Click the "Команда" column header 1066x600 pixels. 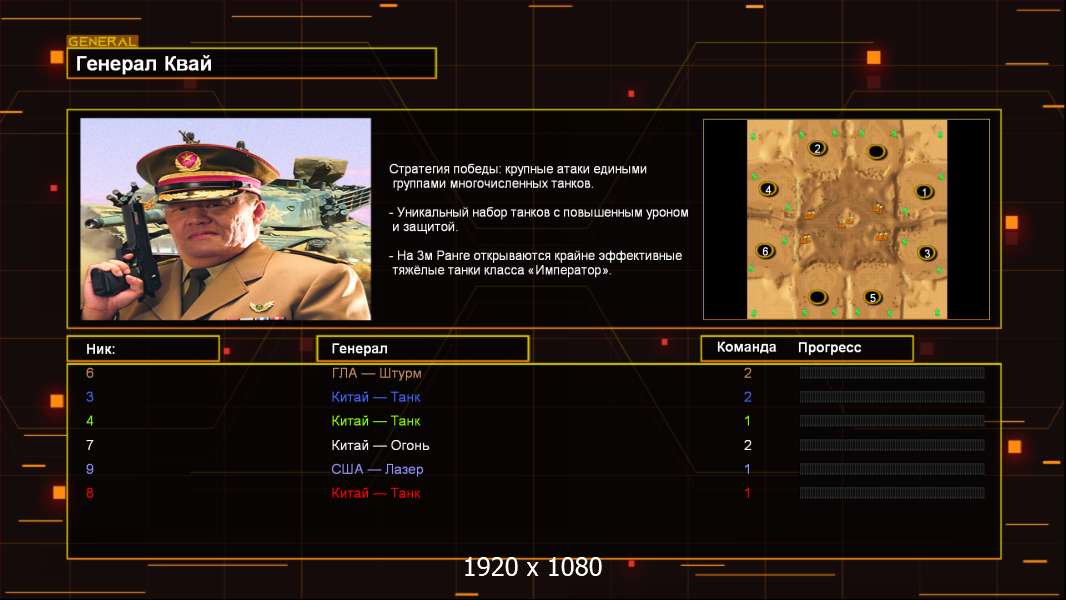point(746,347)
